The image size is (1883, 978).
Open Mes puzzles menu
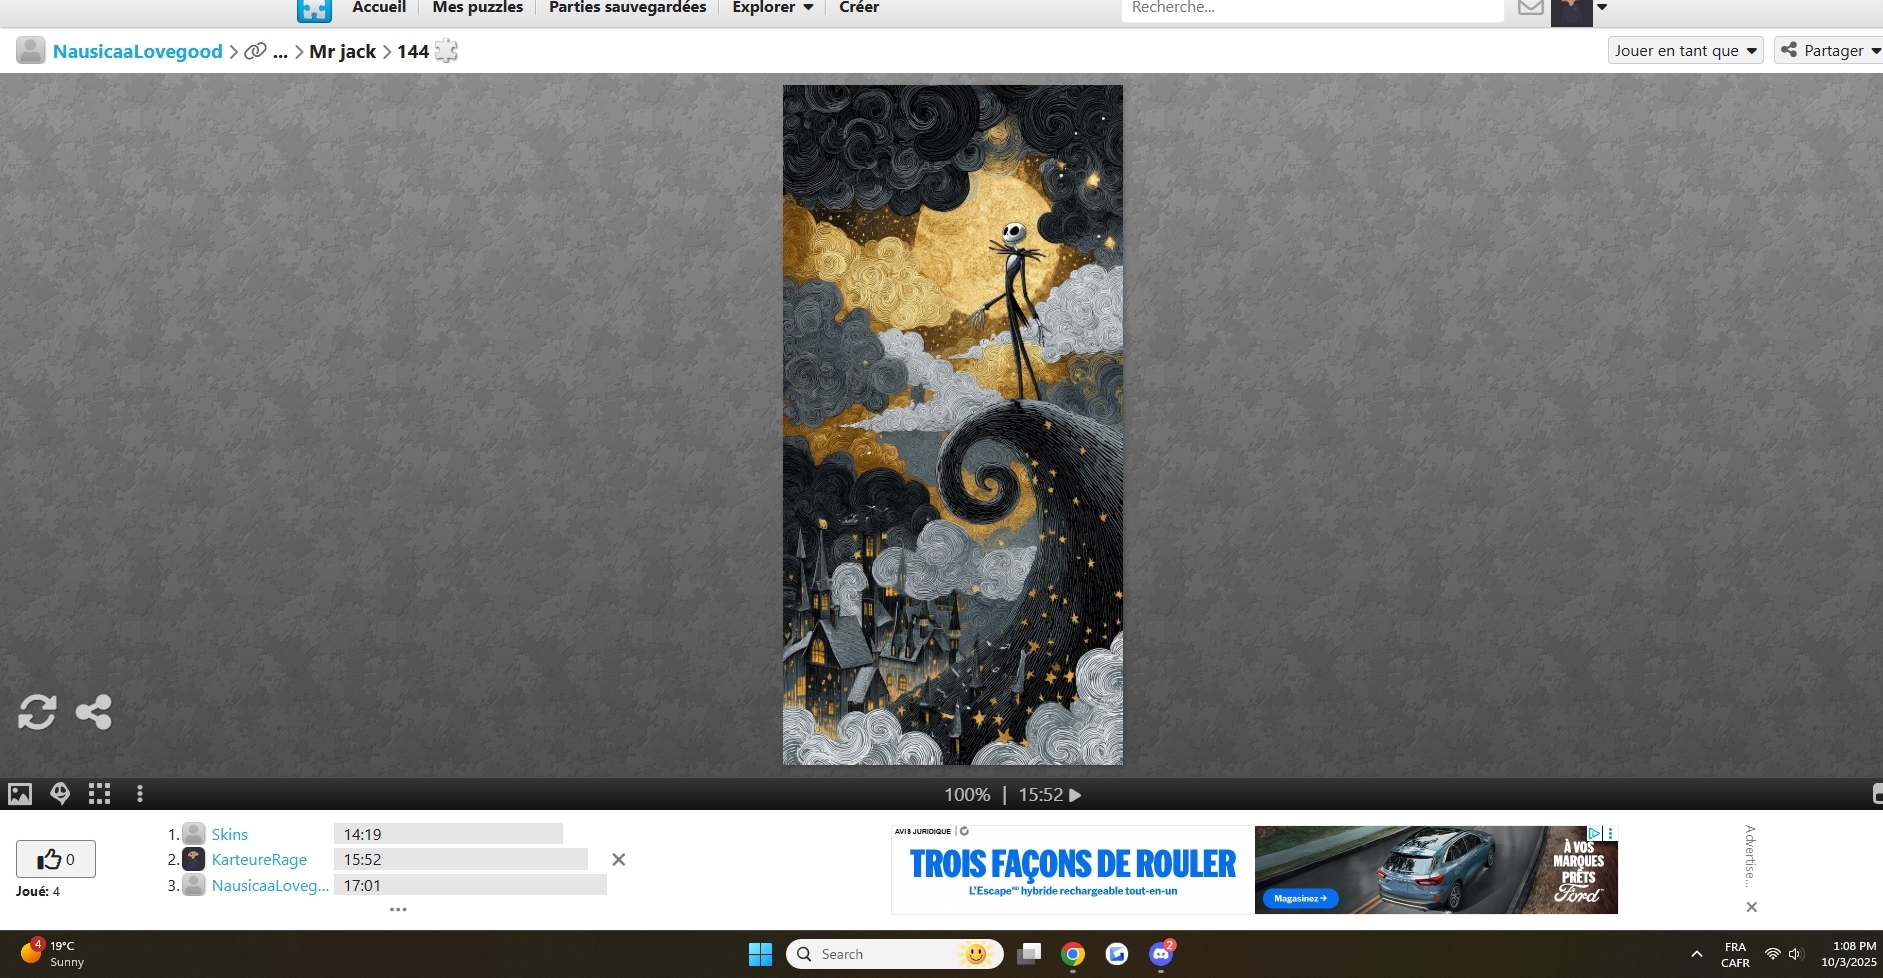pos(477,7)
